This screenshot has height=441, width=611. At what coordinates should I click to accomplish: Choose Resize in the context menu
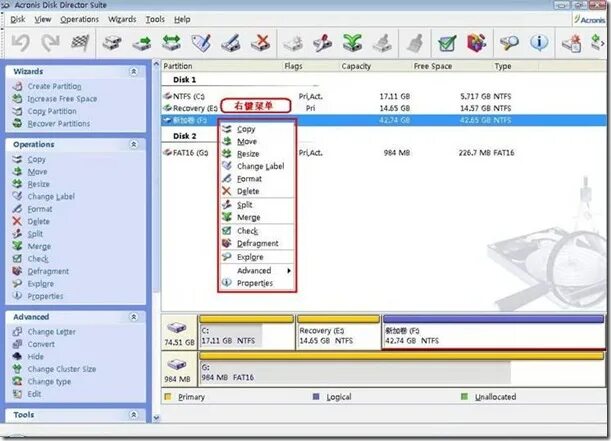click(256, 154)
